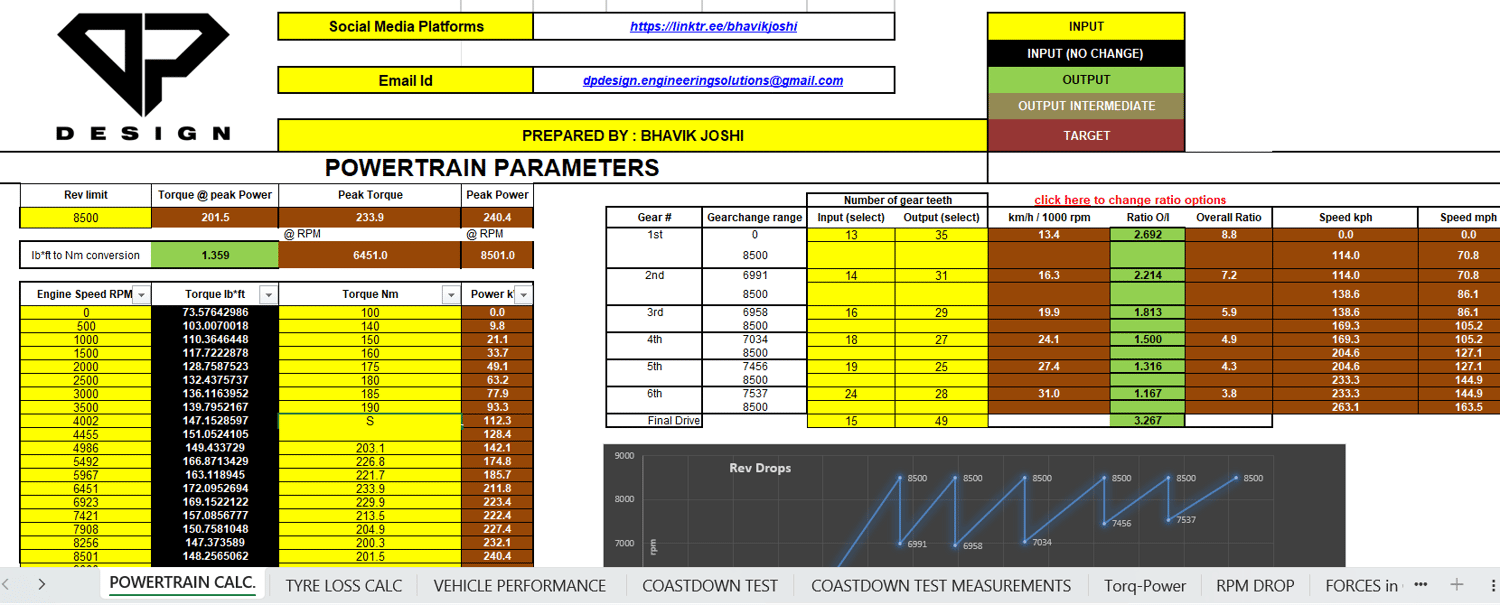Screen dimensions: 1500x605
Task: Select the km/h per 1000 rpm cell 31.0
Action: click(x=1049, y=394)
